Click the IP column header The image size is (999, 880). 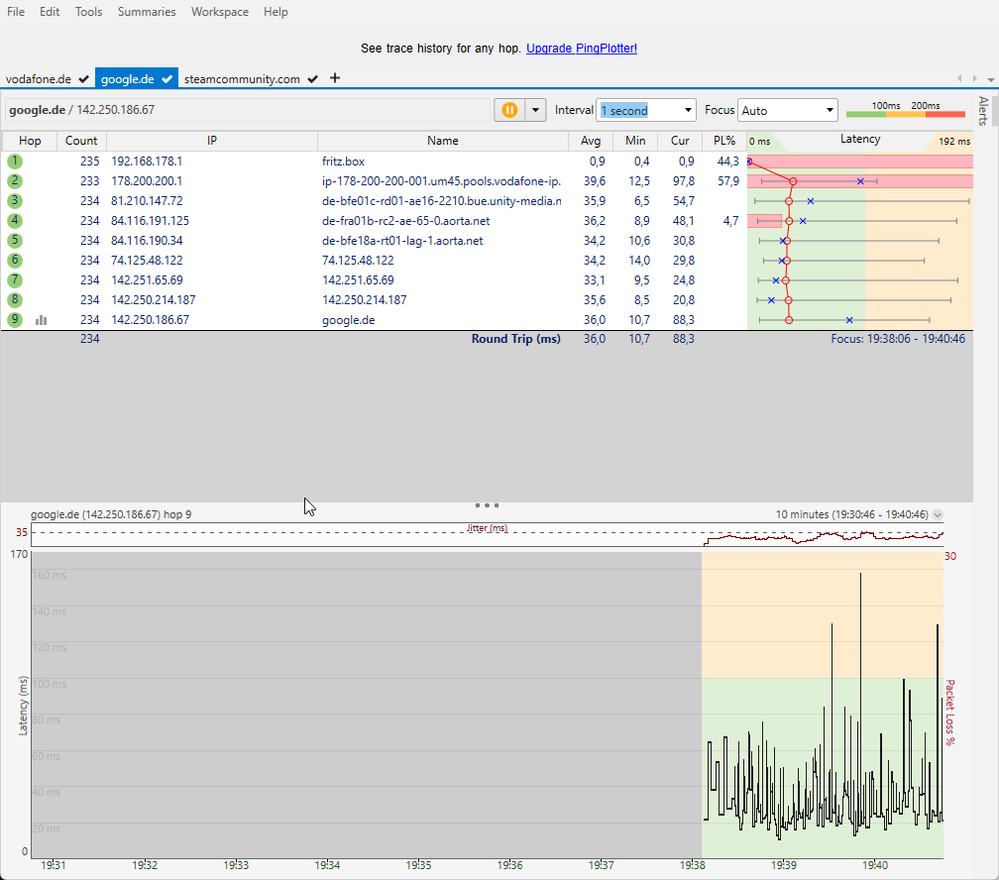(x=212, y=141)
